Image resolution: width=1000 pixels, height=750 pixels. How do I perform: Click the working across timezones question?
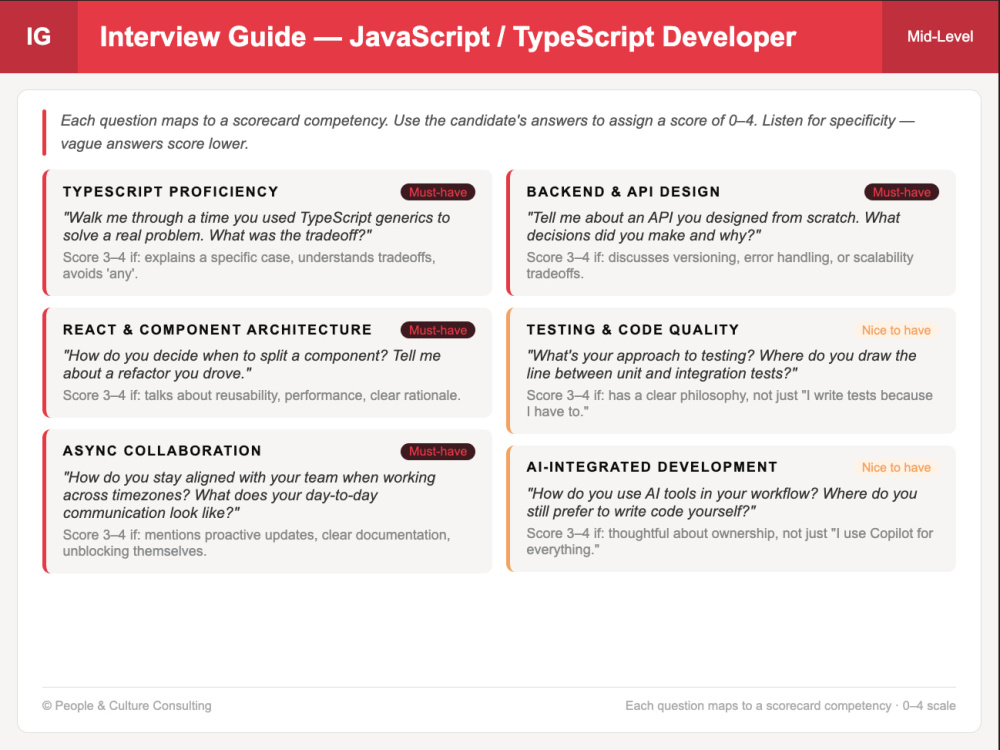(249, 495)
